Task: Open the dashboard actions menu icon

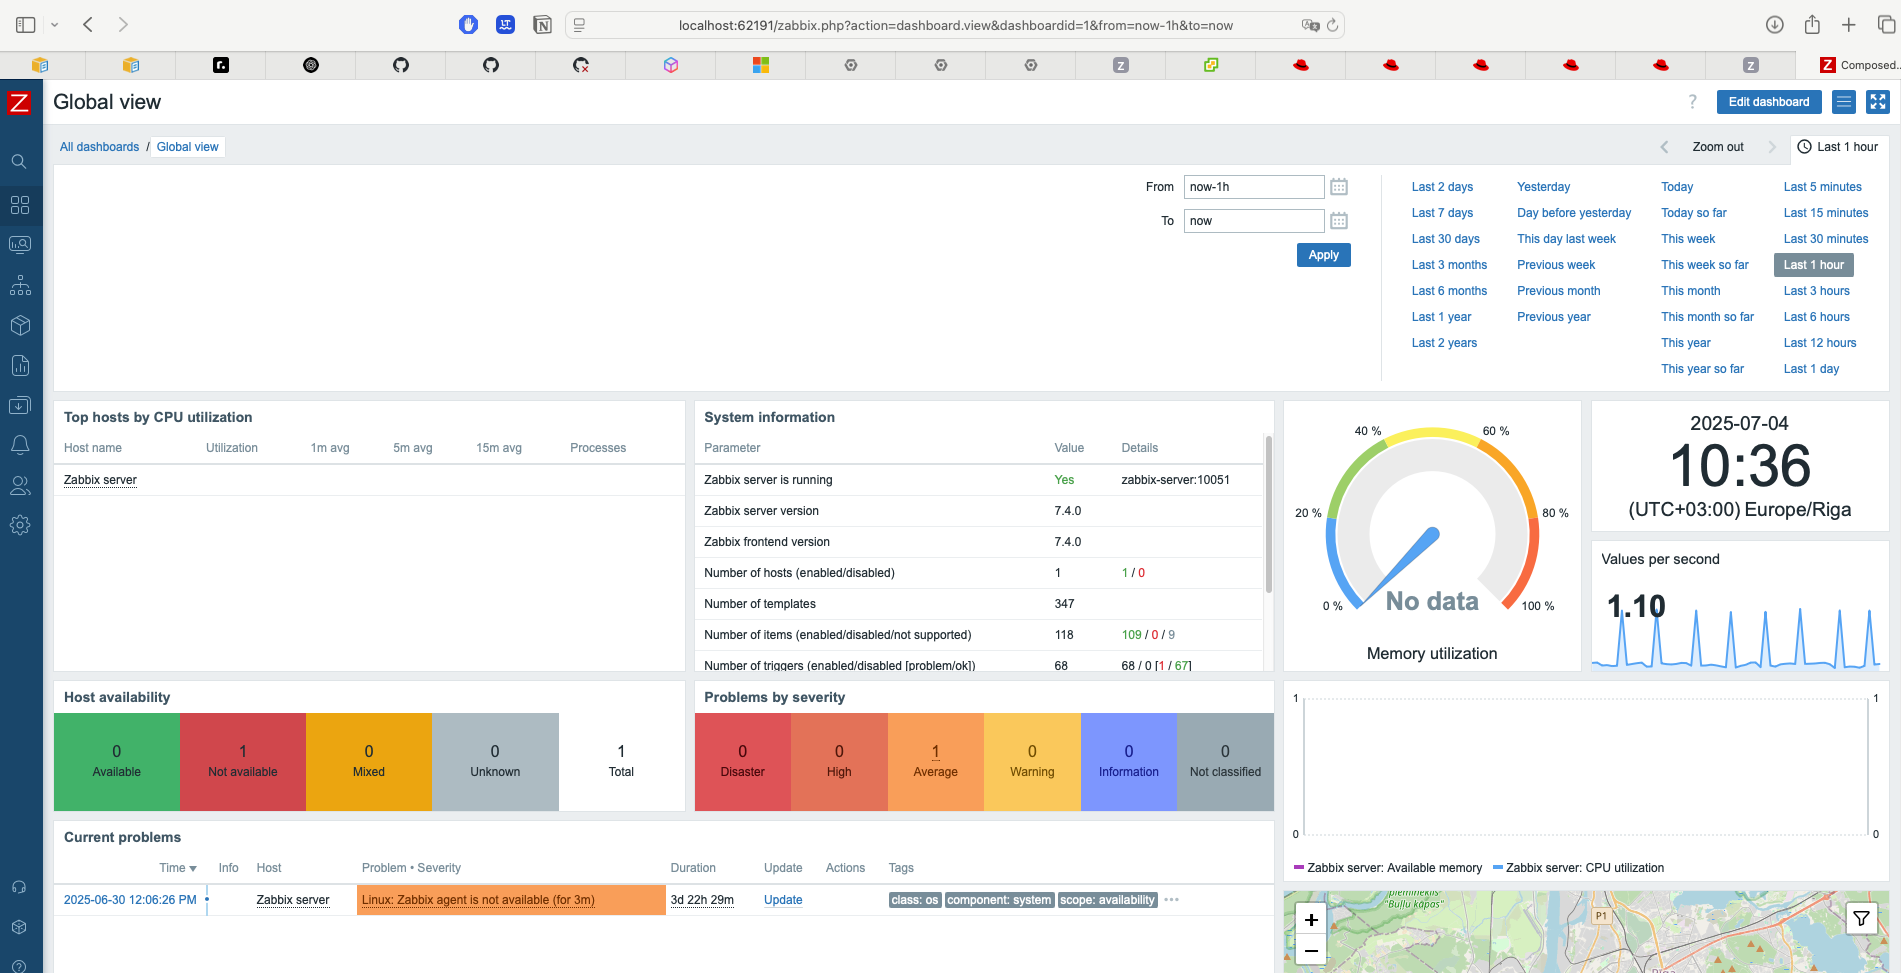Action: tap(1844, 102)
